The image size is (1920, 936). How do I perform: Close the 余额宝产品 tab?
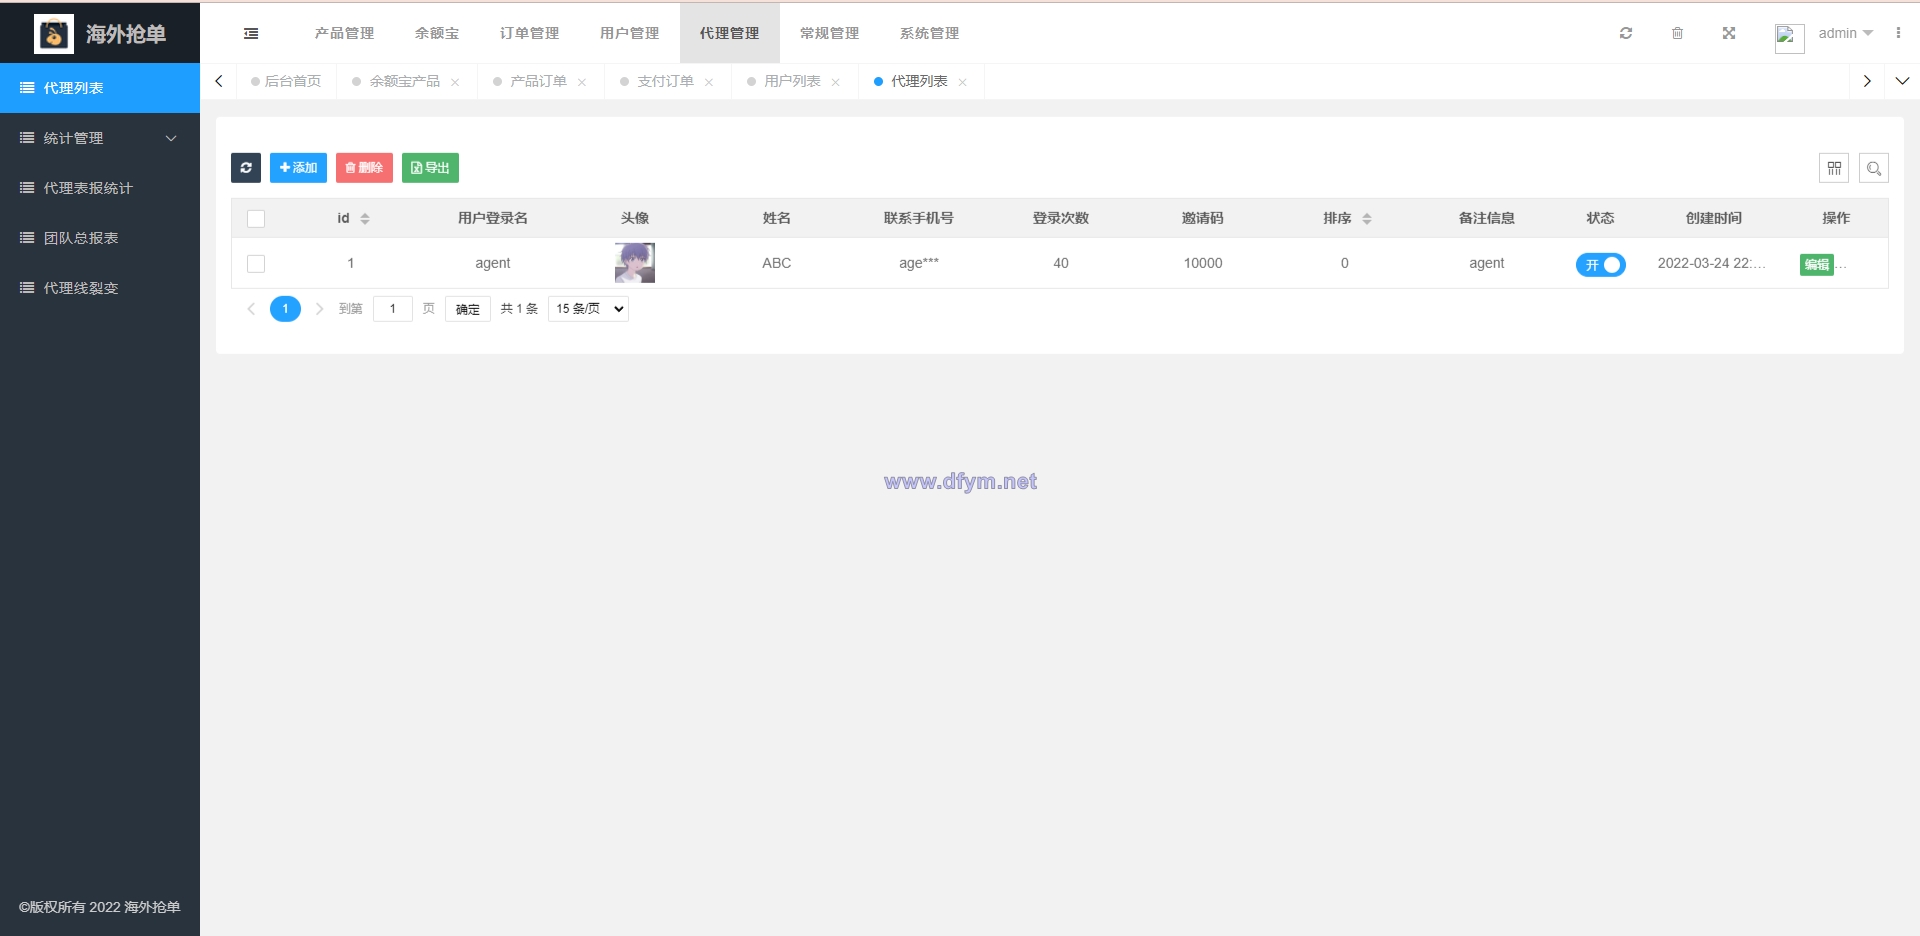coord(455,82)
